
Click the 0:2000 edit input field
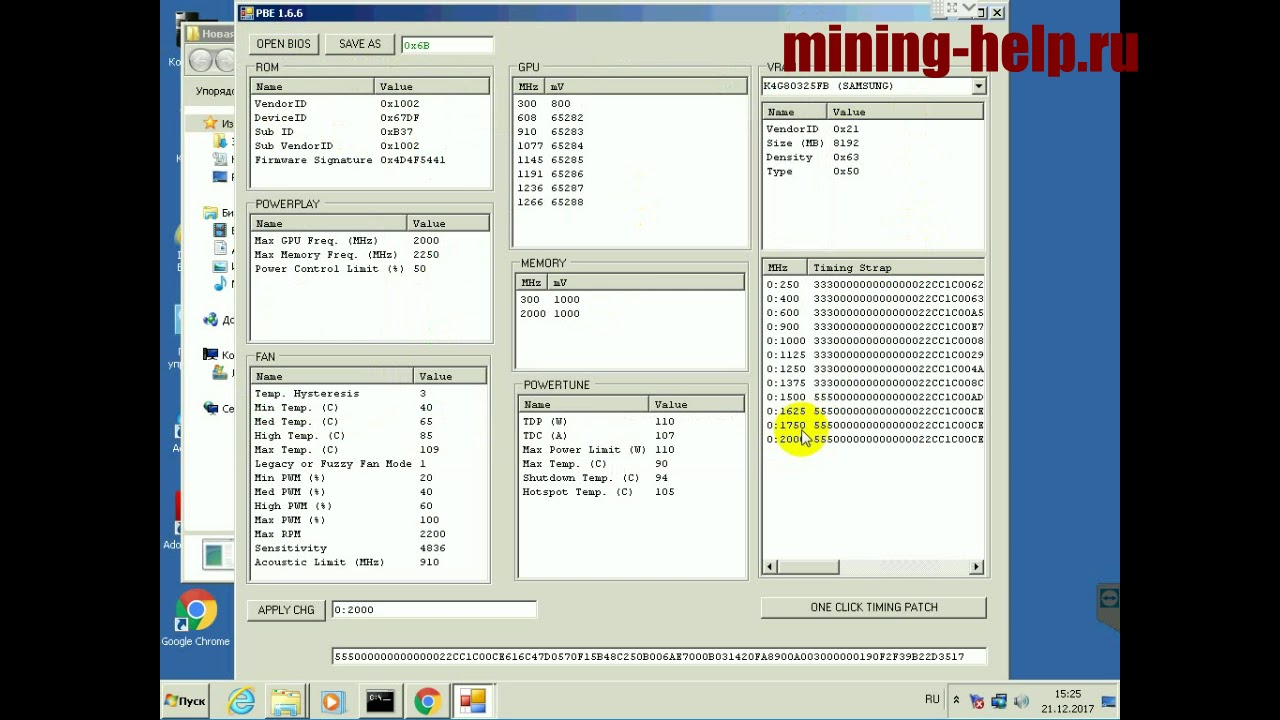click(433, 609)
